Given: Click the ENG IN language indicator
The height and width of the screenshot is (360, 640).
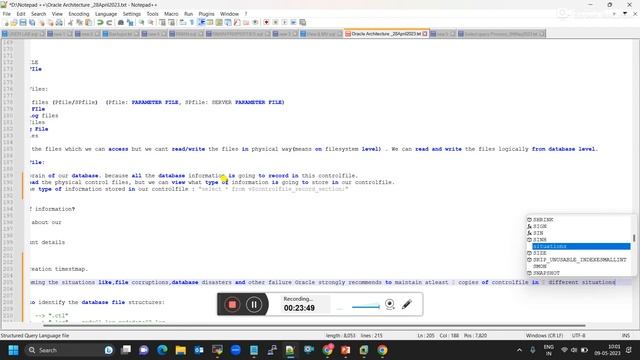Looking at the screenshot, I should click(x=549, y=350).
